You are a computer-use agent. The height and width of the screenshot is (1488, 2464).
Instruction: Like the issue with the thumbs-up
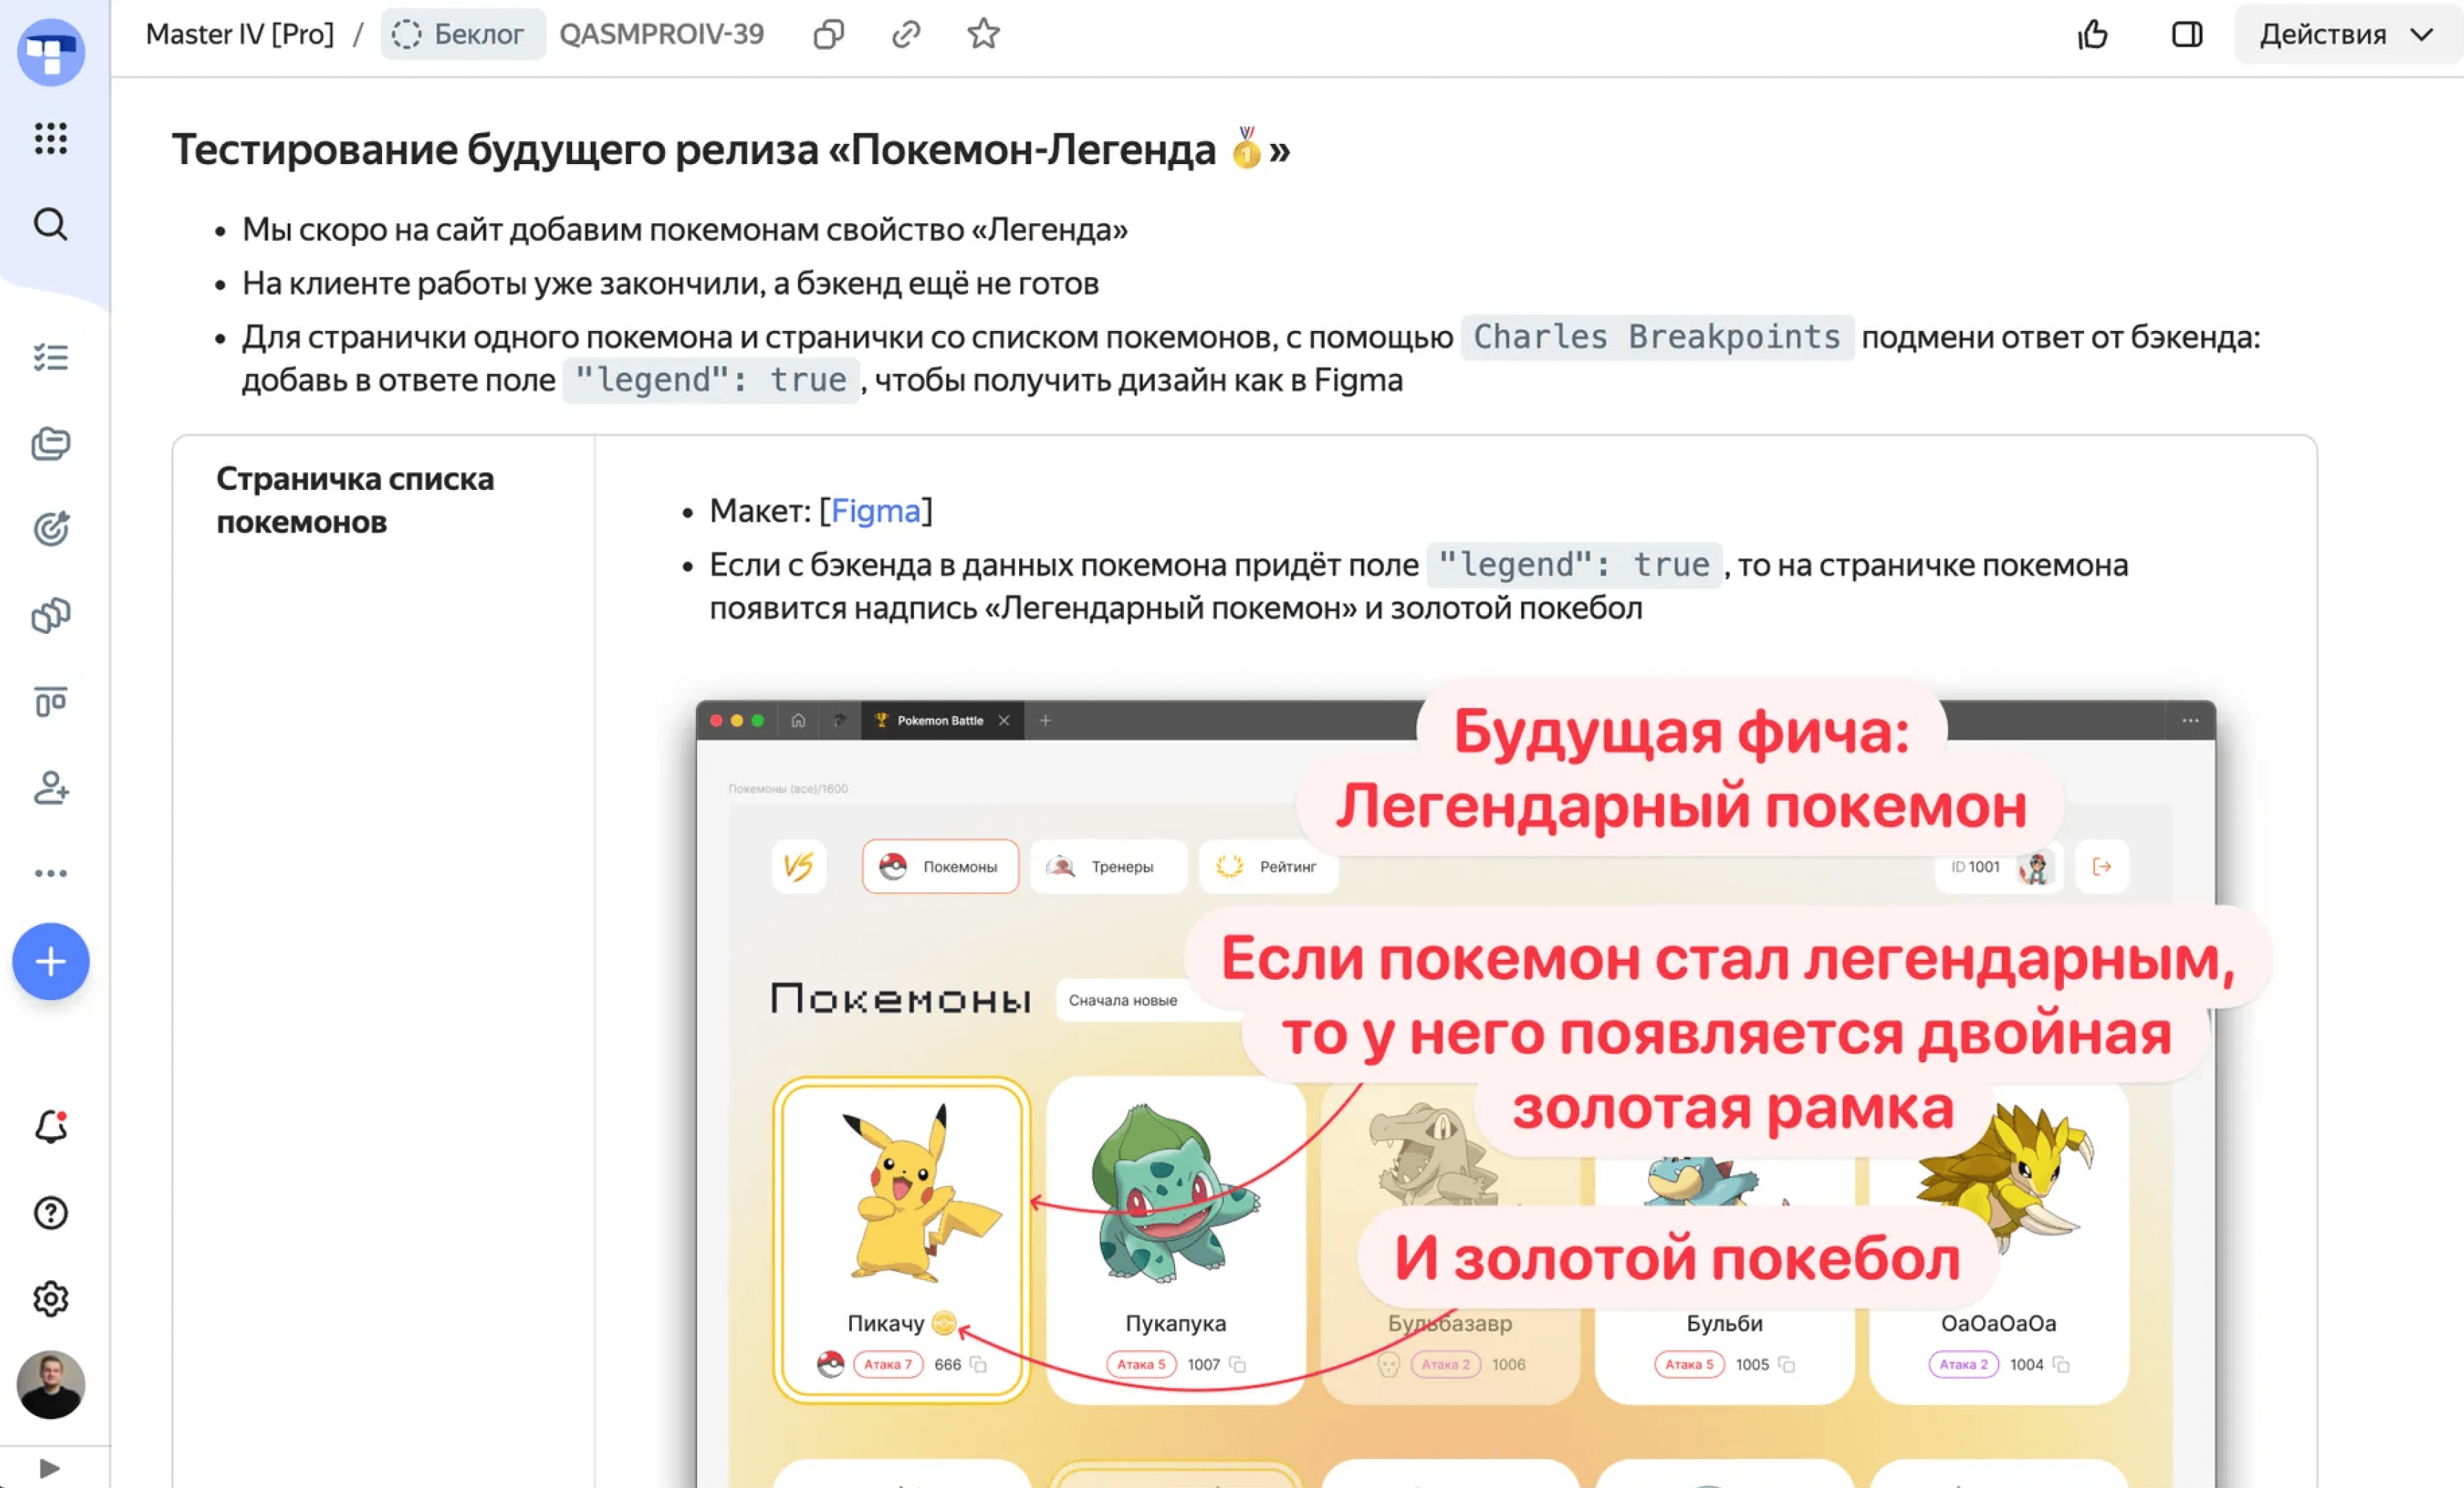(x=2093, y=34)
